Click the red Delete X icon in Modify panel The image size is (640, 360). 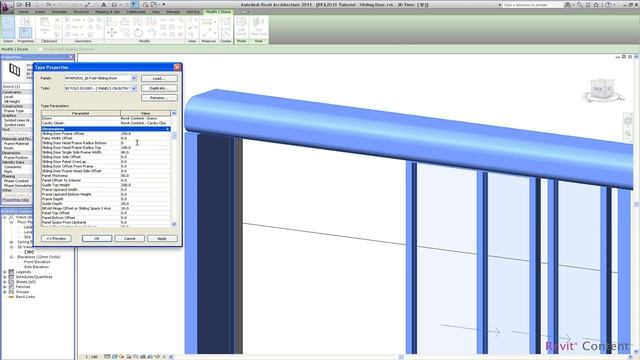click(x=180, y=34)
